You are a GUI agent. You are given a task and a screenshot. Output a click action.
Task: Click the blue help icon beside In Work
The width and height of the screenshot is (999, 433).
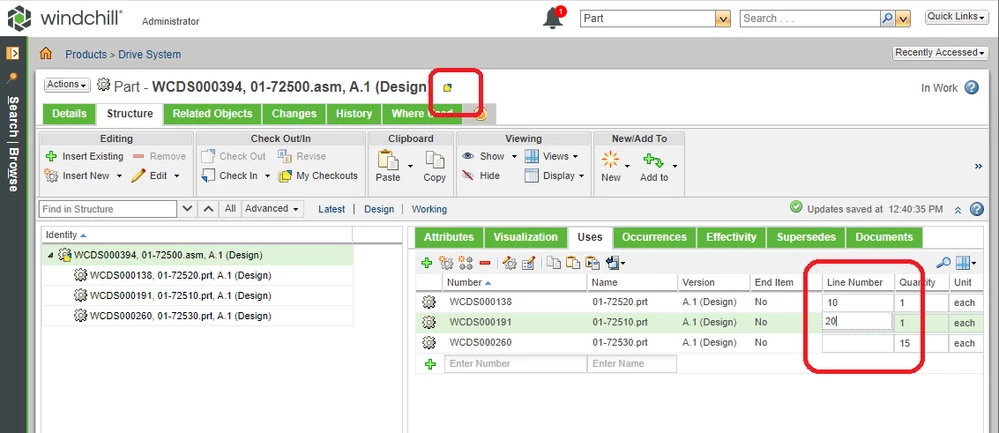tap(971, 87)
